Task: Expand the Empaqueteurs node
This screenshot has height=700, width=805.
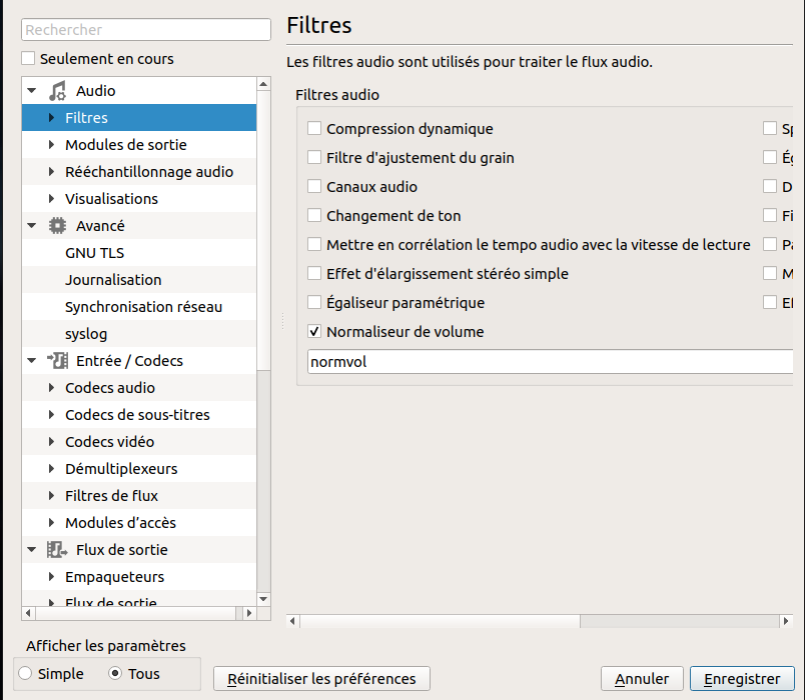Action: click(x=51, y=577)
